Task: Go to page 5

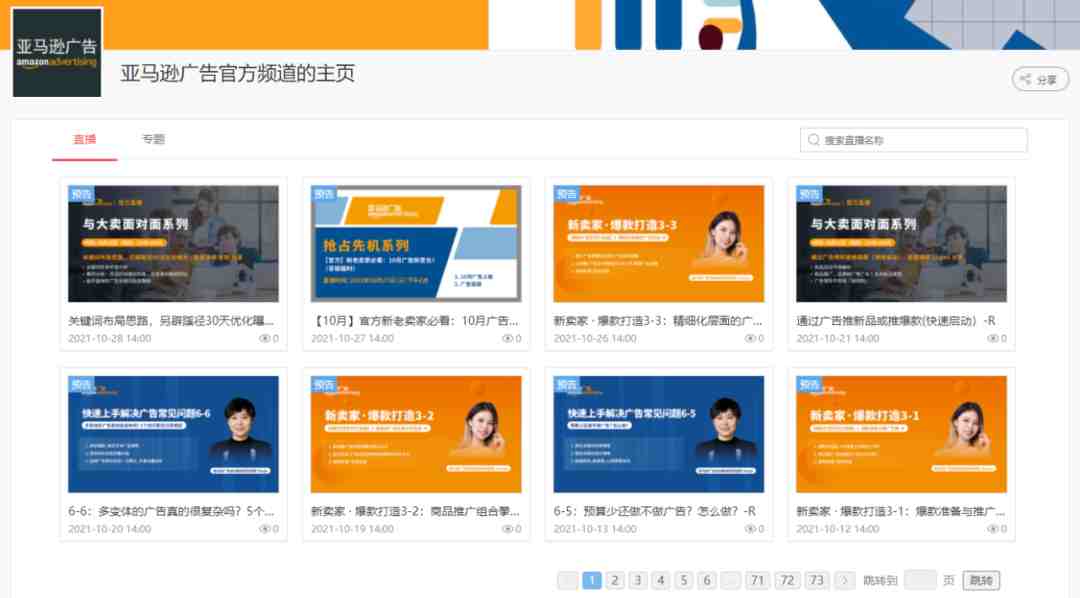Action: (x=684, y=580)
